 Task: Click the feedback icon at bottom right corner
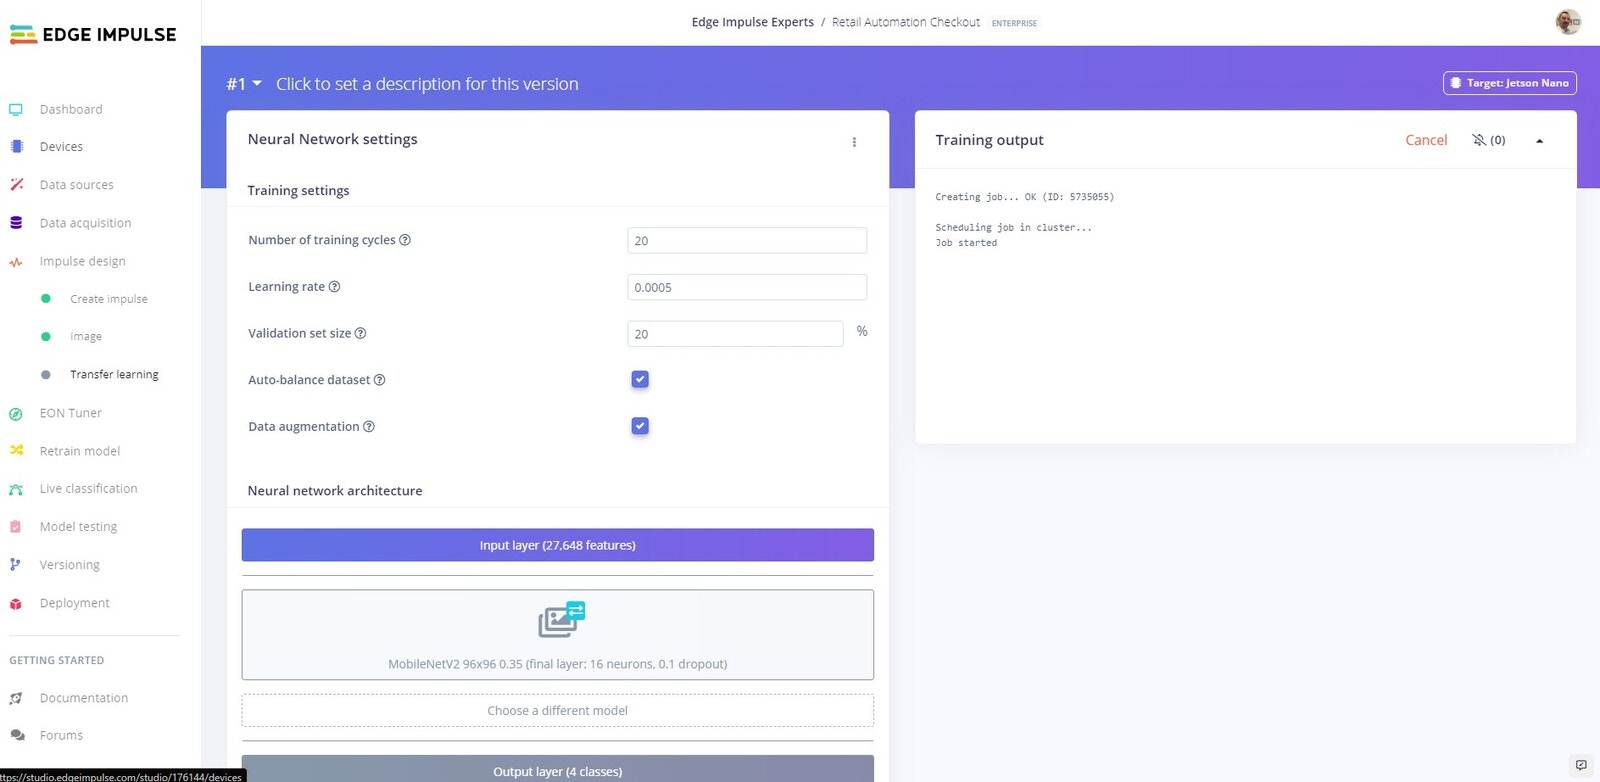coord(1581,765)
